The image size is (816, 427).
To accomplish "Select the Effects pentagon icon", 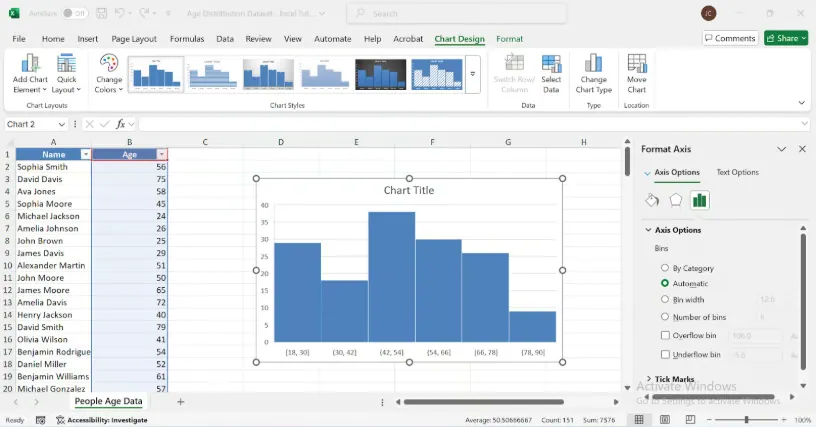I will [x=676, y=200].
